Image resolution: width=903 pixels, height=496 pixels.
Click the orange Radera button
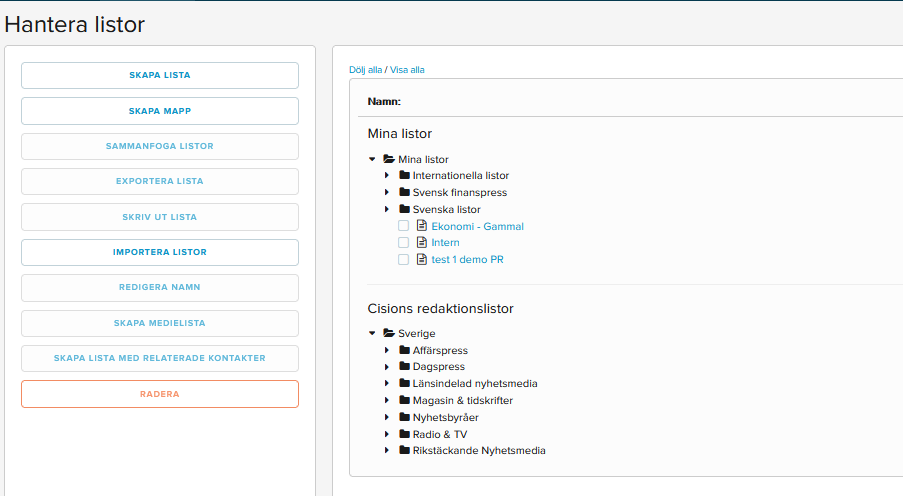[x=160, y=394]
